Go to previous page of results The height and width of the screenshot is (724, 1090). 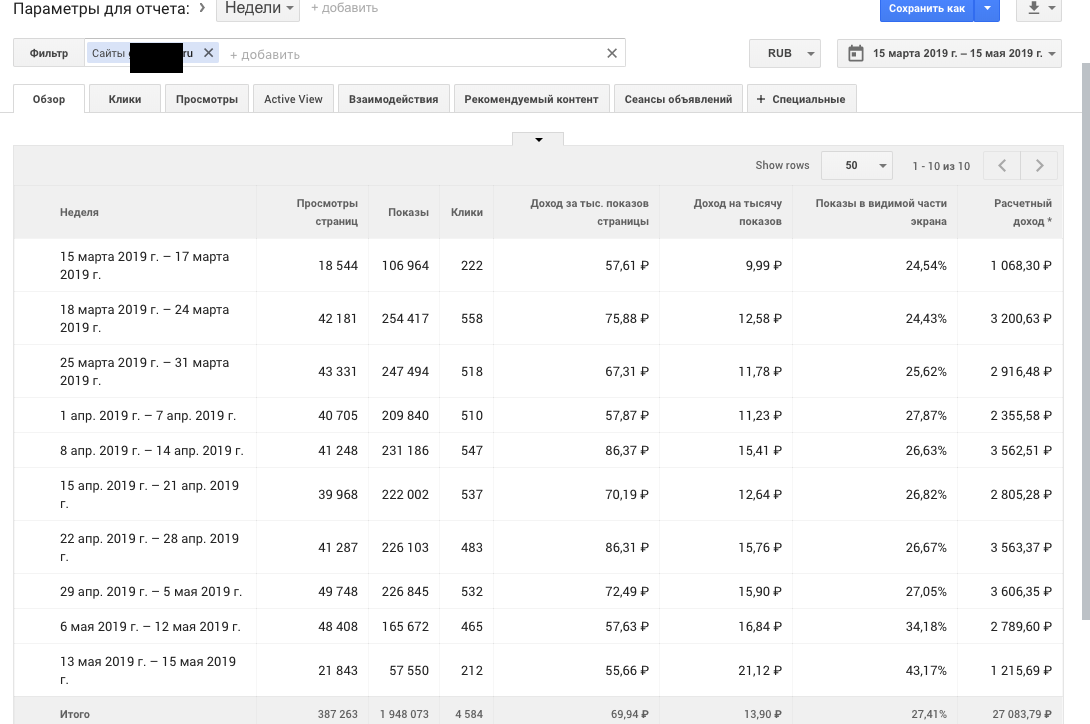pyautogui.click(x=1002, y=166)
